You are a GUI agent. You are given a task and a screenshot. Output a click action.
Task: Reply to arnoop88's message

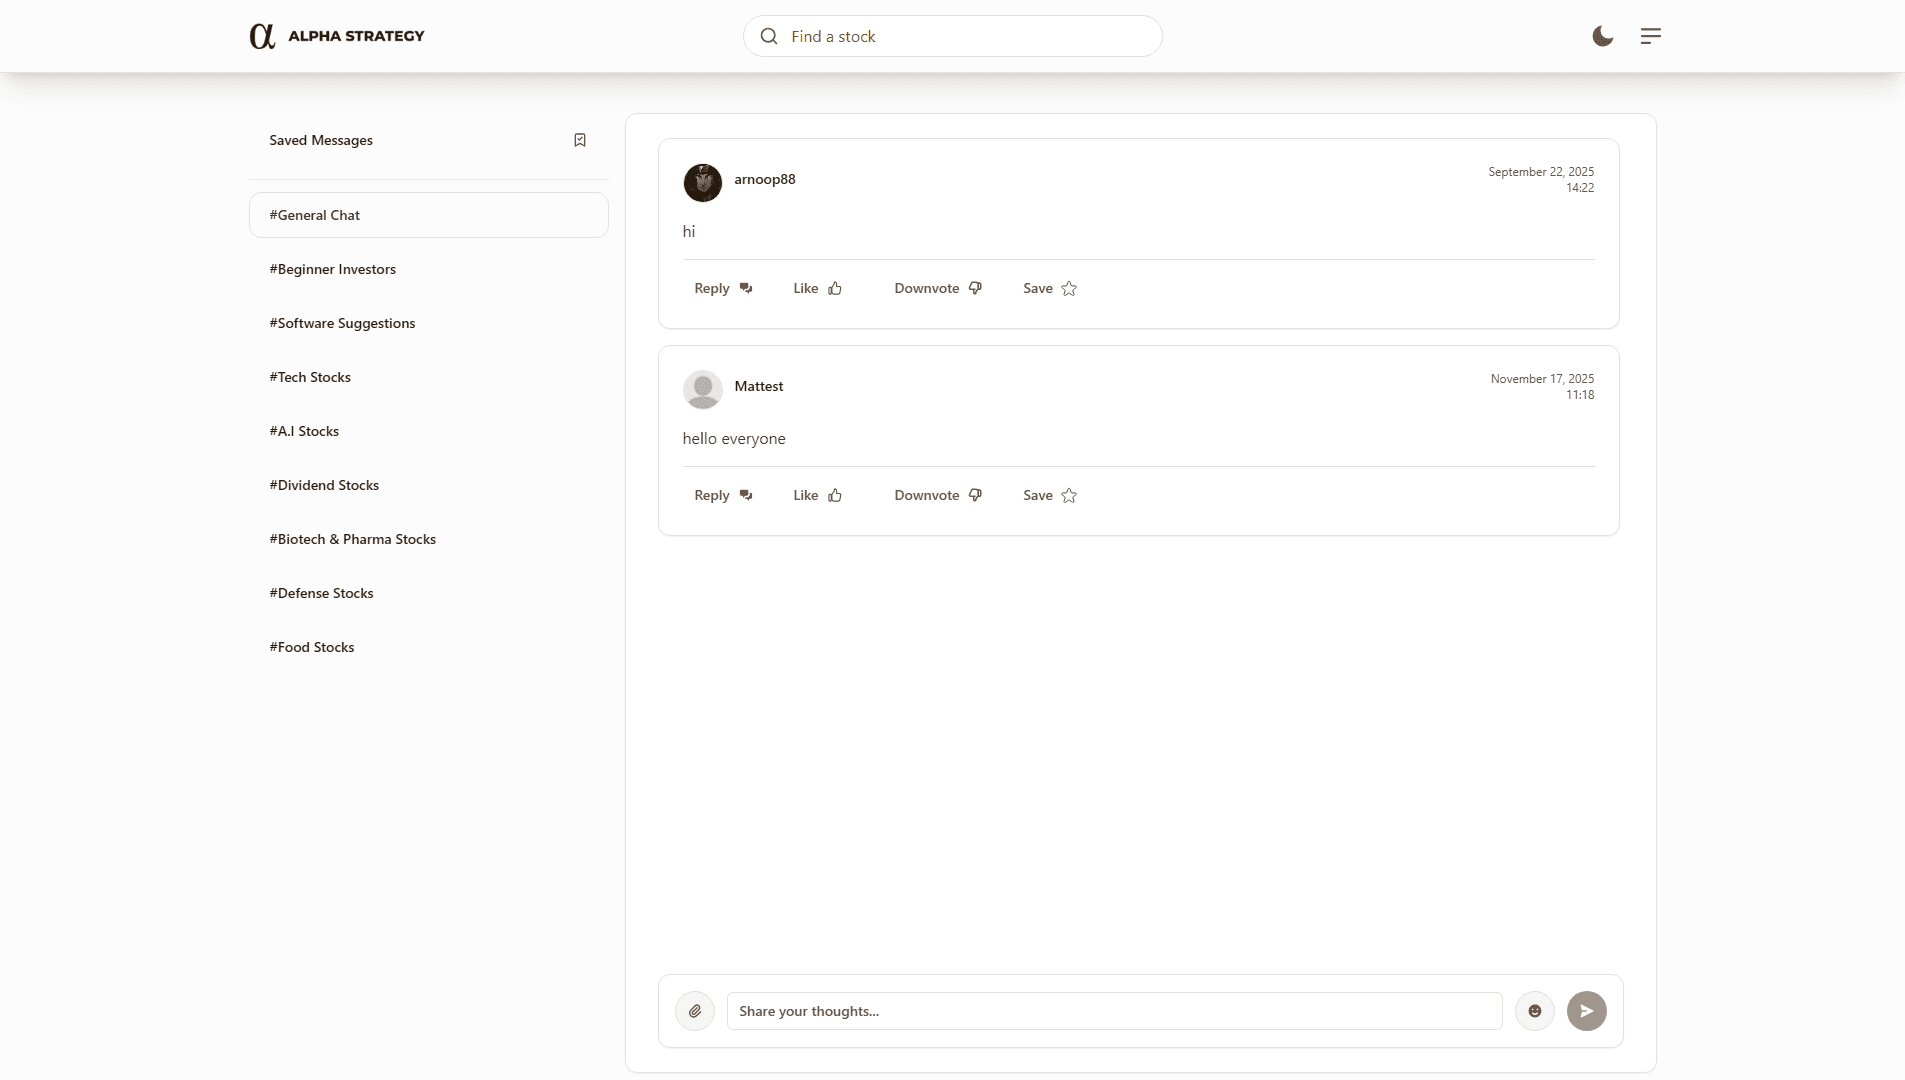(x=721, y=288)
